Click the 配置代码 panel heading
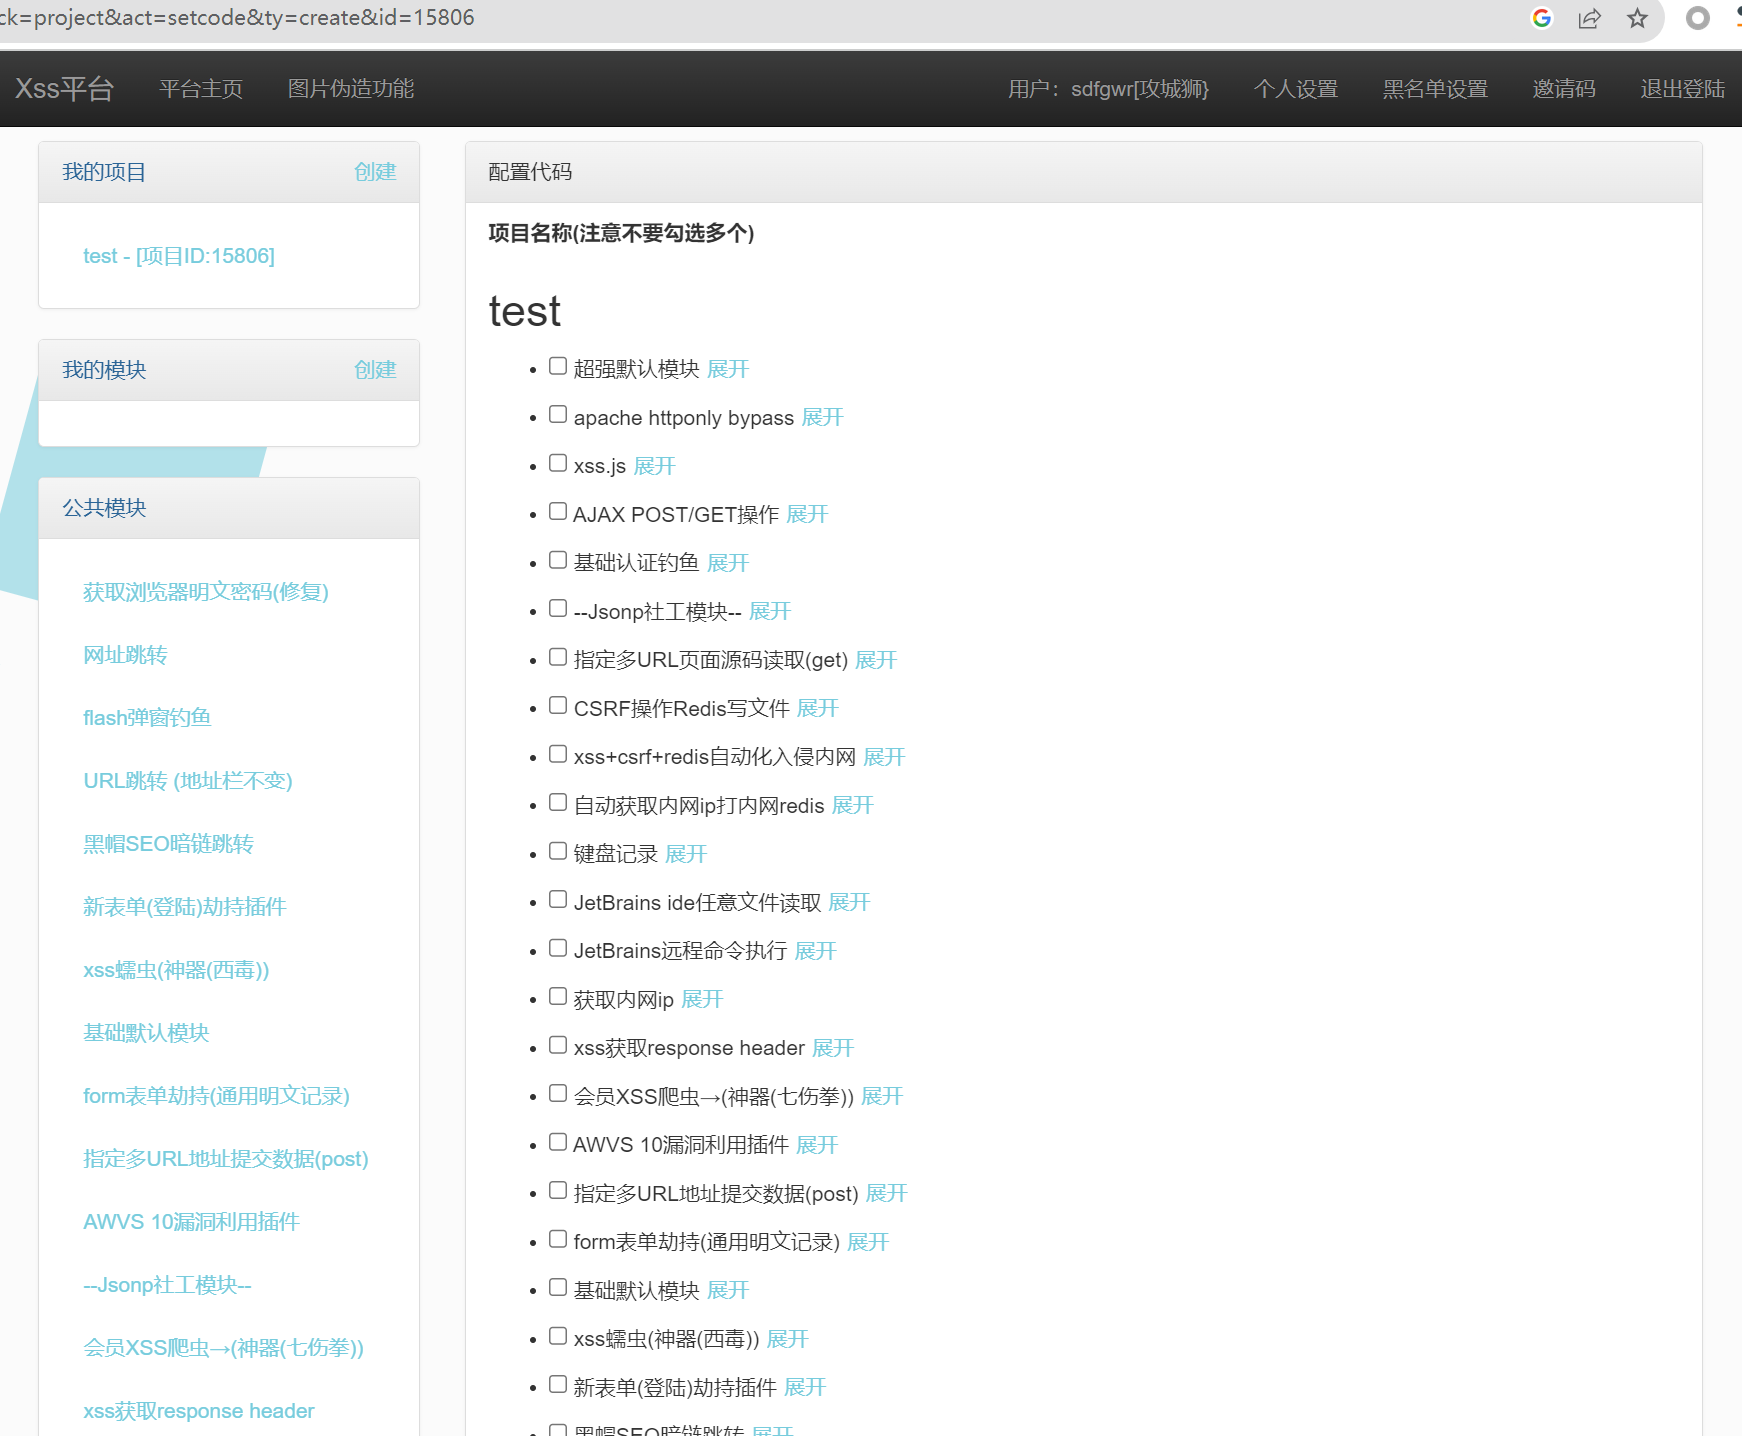Screen dimensions: 1742x1436 530,172
